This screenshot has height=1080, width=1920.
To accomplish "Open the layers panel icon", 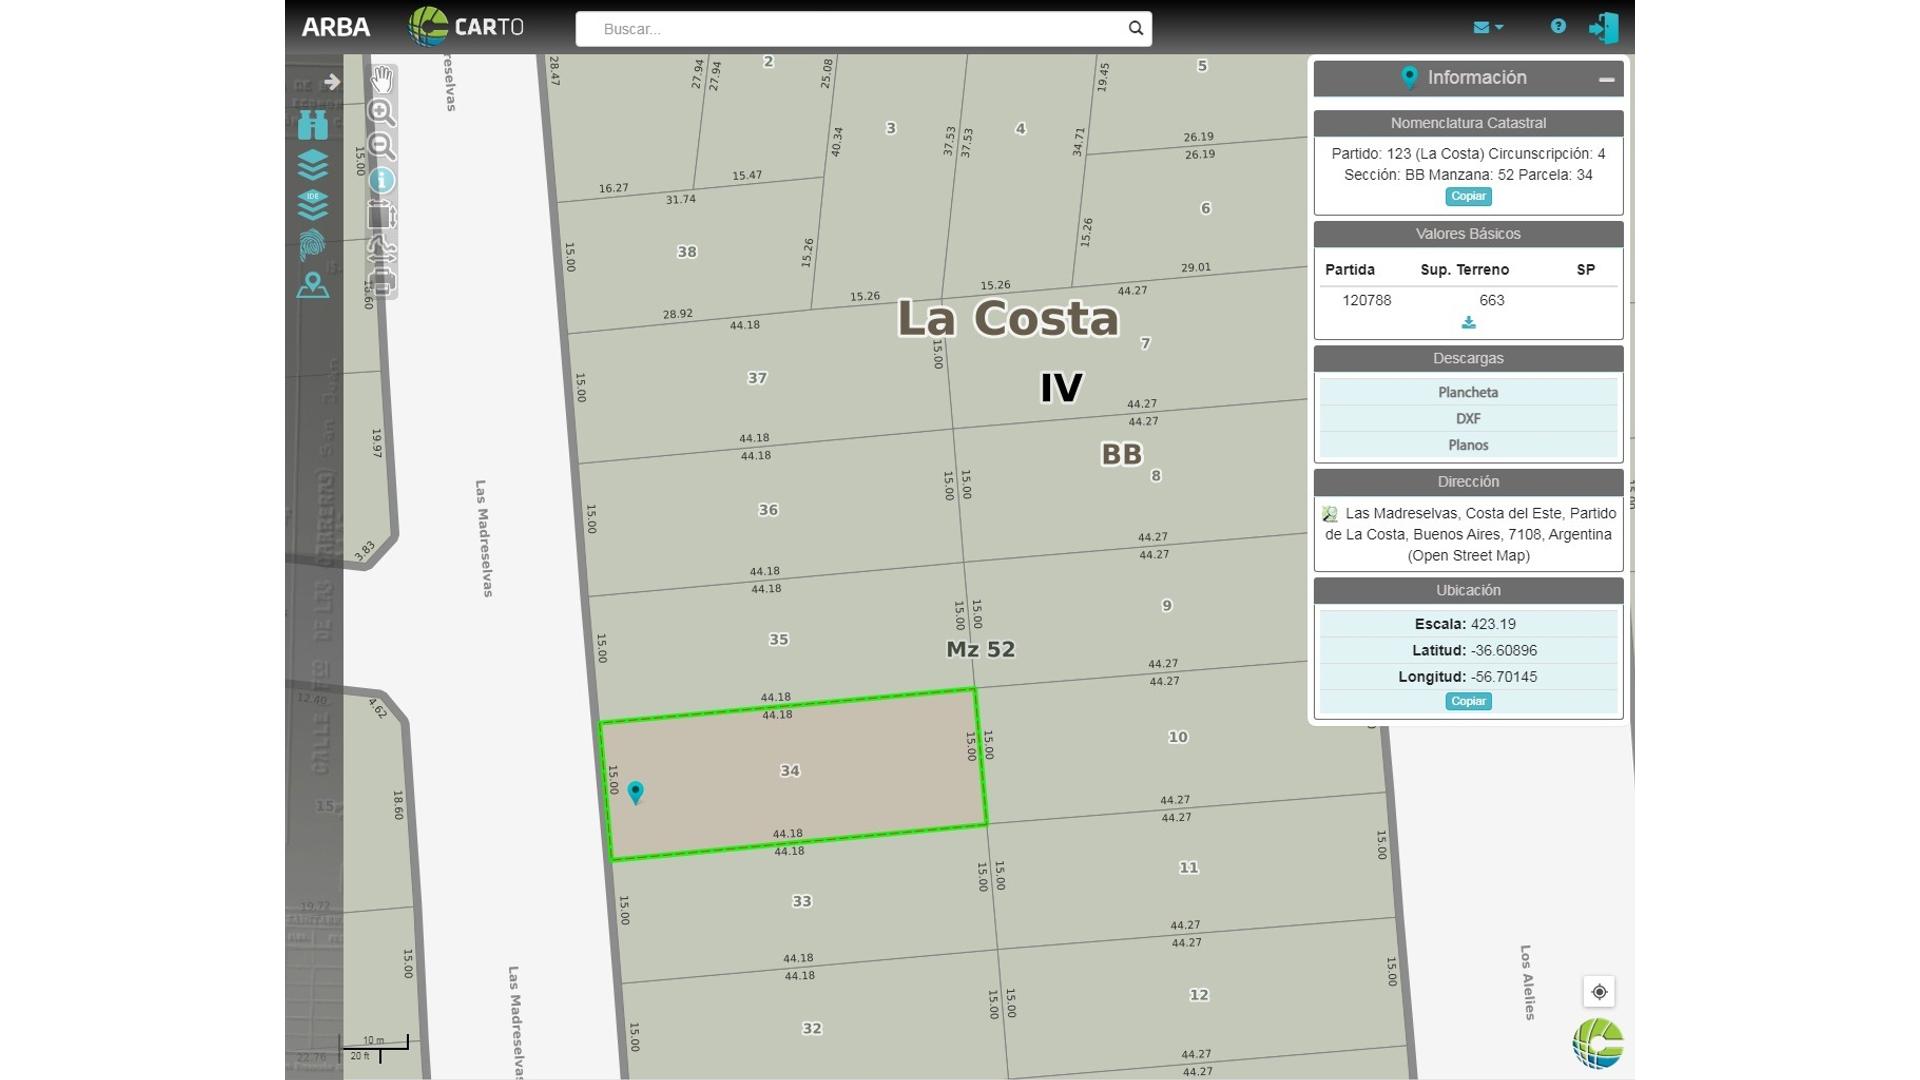I will pyautogui.click(x=313, y=164).
